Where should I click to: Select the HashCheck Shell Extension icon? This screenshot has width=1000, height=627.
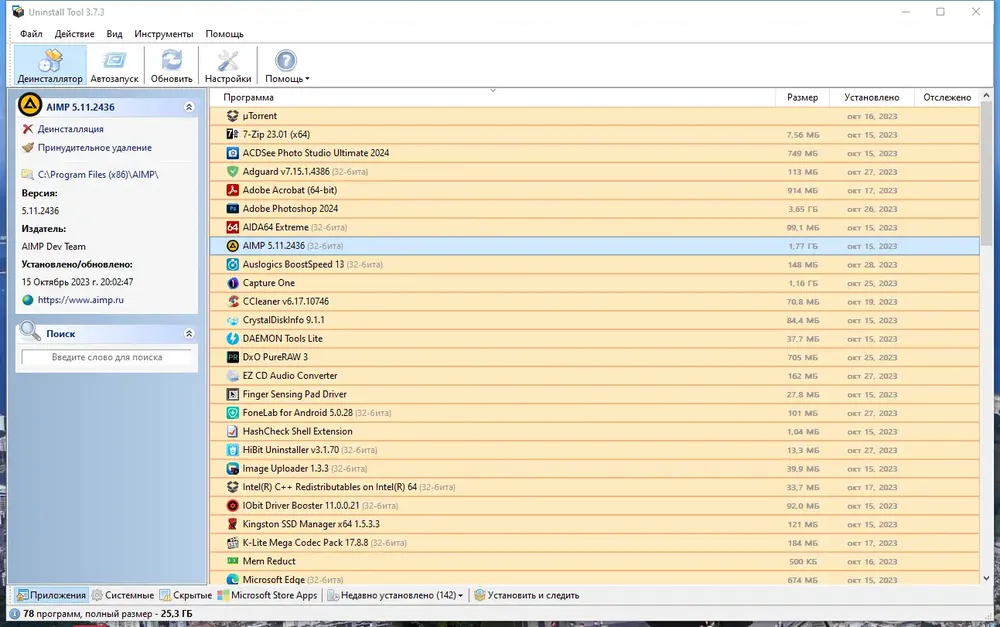(x=233, y=431)
